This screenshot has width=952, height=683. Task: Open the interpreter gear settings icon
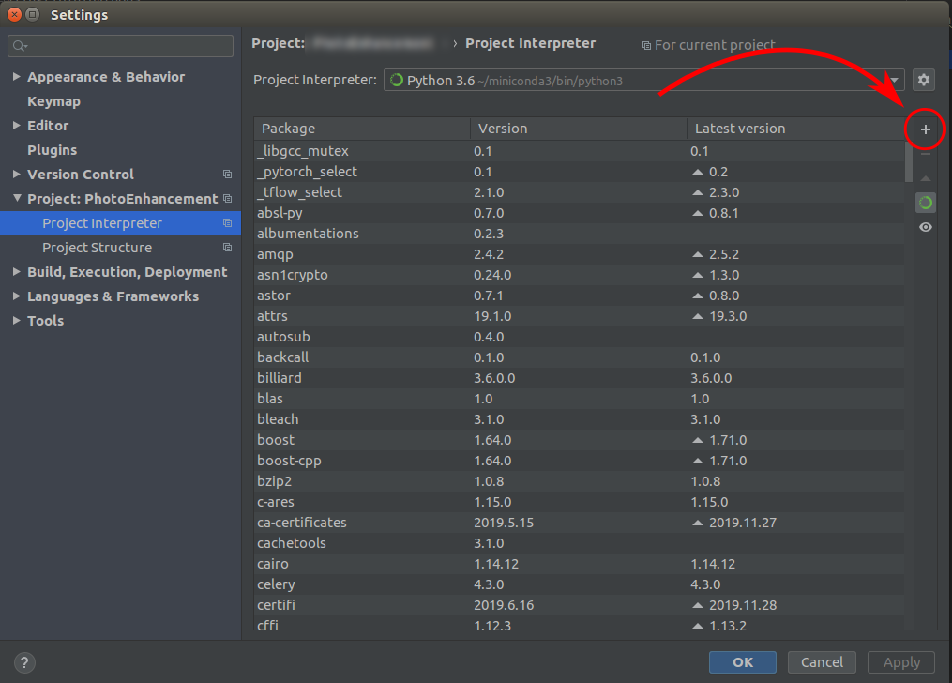click(x=923, y=80)
